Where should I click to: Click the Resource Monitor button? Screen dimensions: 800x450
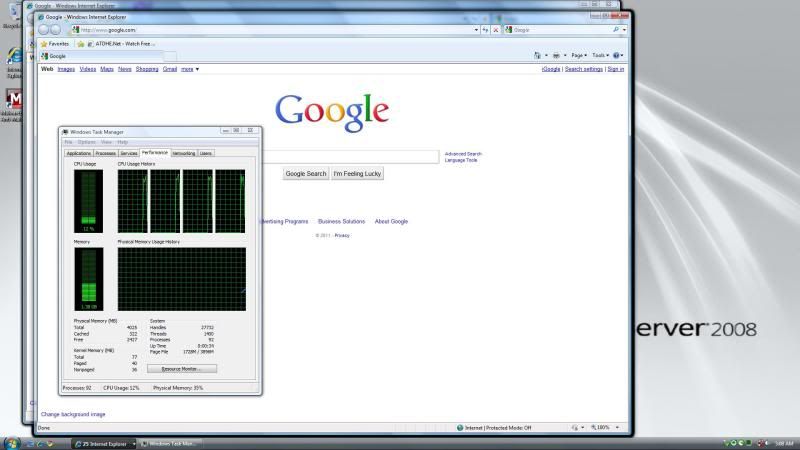pos(182,368)
